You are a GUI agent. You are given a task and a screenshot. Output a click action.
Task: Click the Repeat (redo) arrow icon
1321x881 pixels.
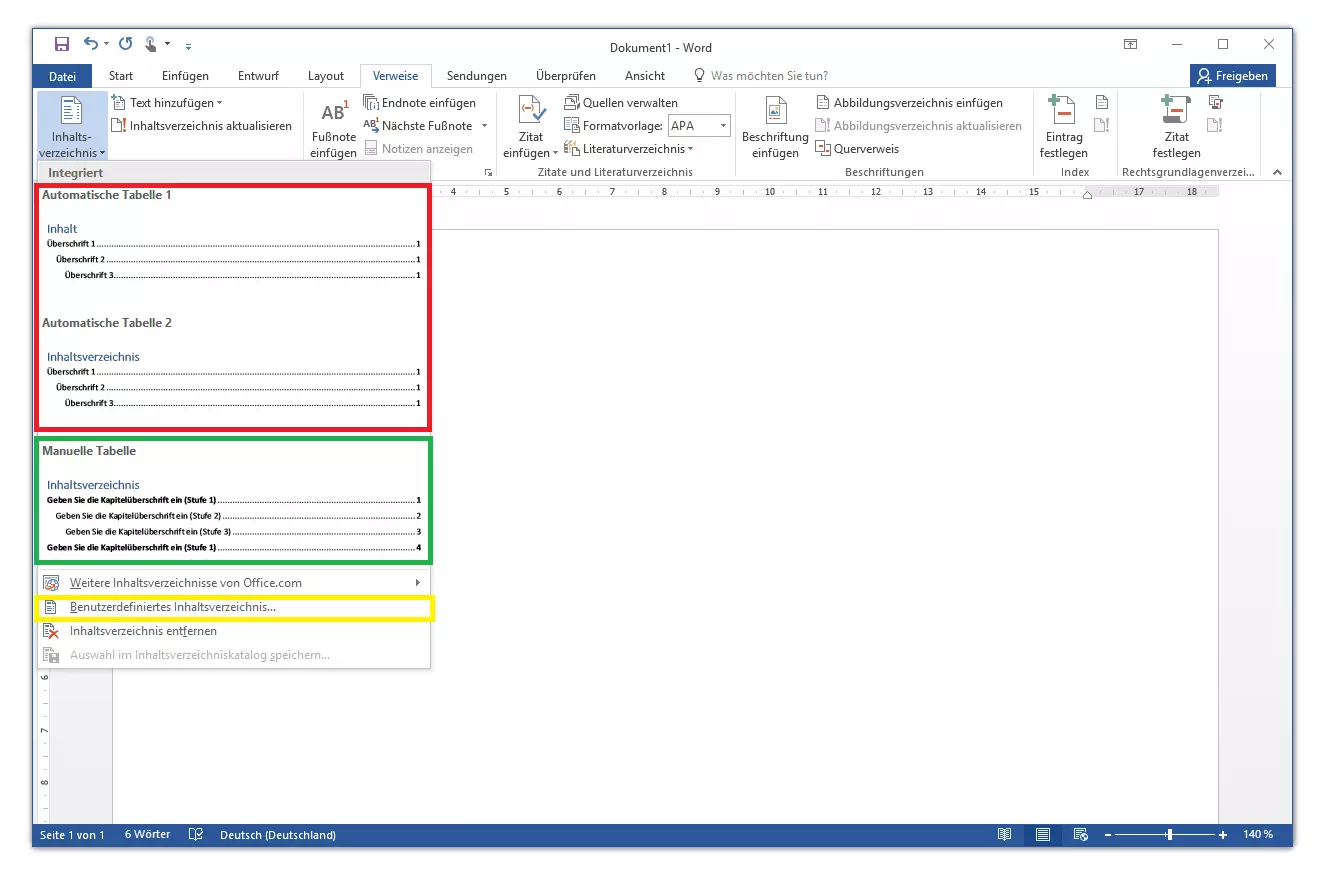125,44
